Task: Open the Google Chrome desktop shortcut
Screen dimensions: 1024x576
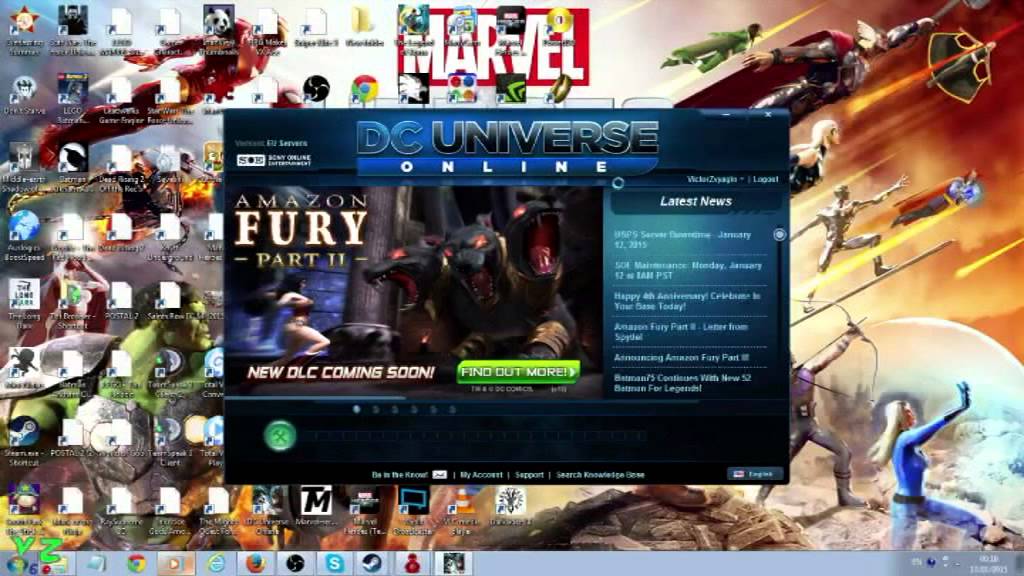Action: 364,89
